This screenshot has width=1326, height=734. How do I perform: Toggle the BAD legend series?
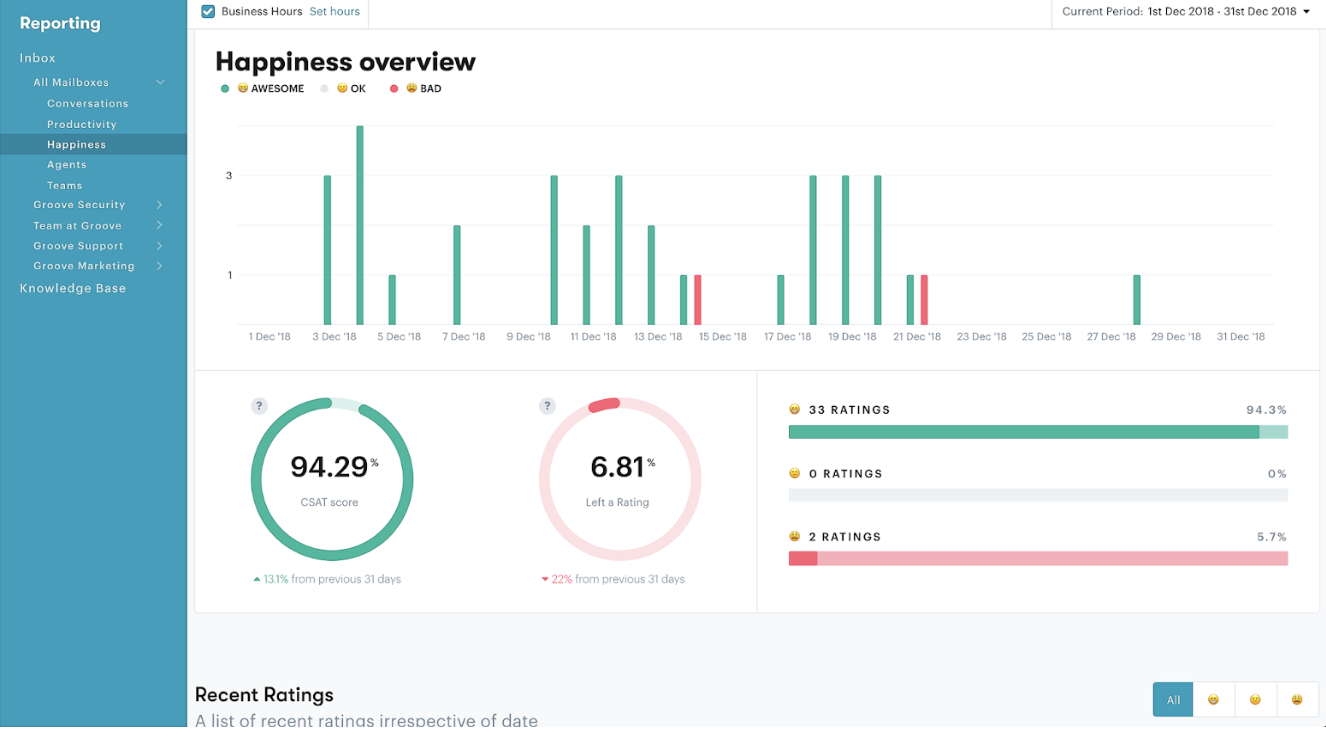click(x=415, y=89)
